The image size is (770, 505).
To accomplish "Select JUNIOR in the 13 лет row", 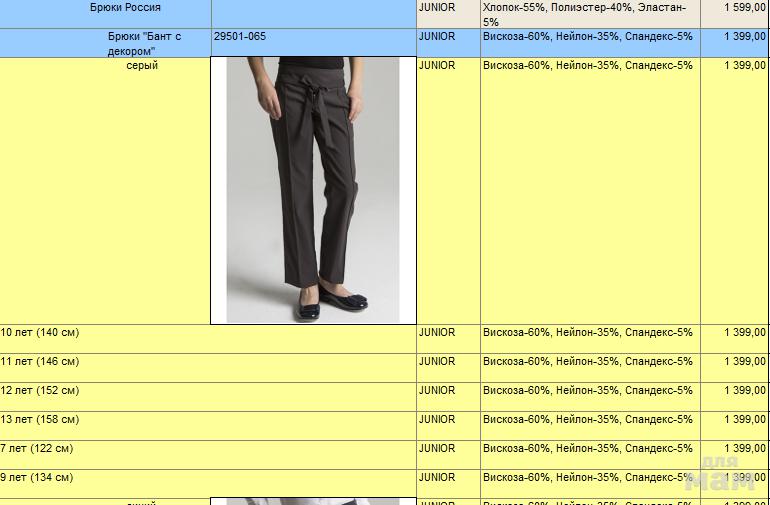I will 437,420.
